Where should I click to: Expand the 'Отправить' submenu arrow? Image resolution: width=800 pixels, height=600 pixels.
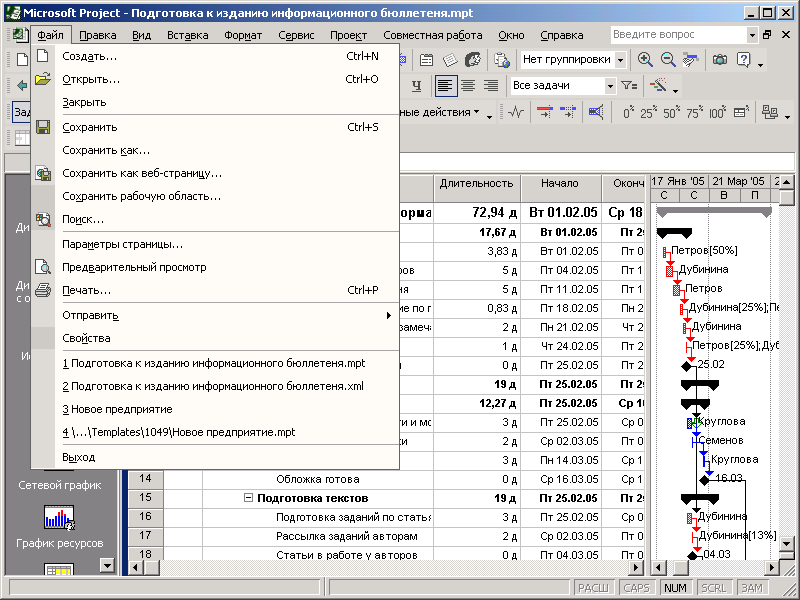click(x=389, y=315)
